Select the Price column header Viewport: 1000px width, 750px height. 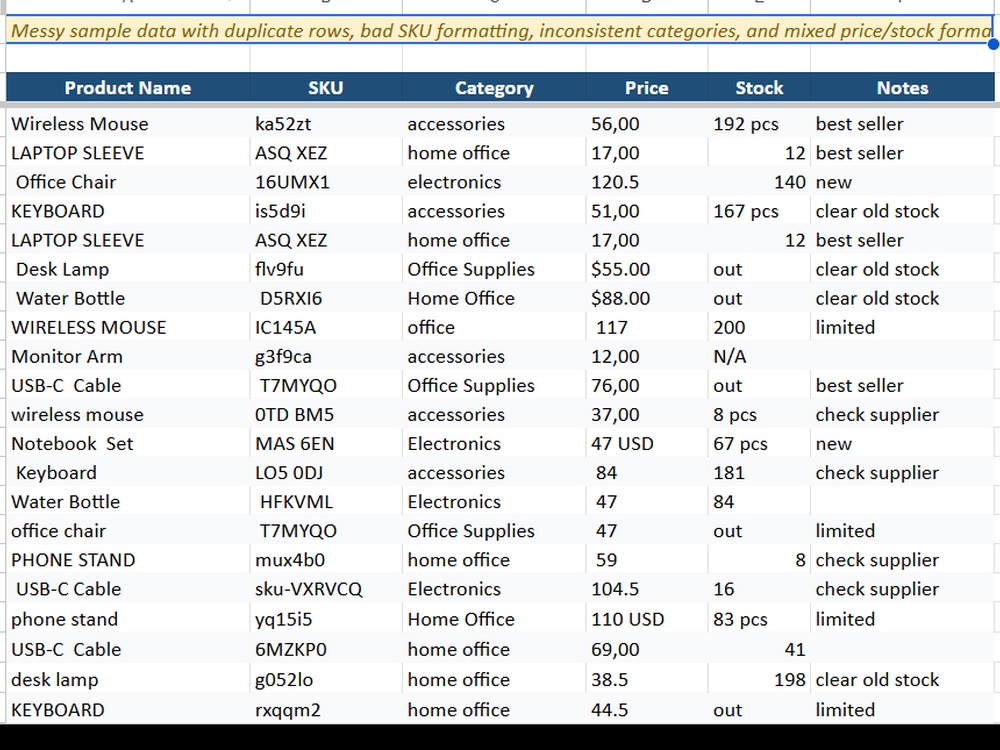(647, 87)
